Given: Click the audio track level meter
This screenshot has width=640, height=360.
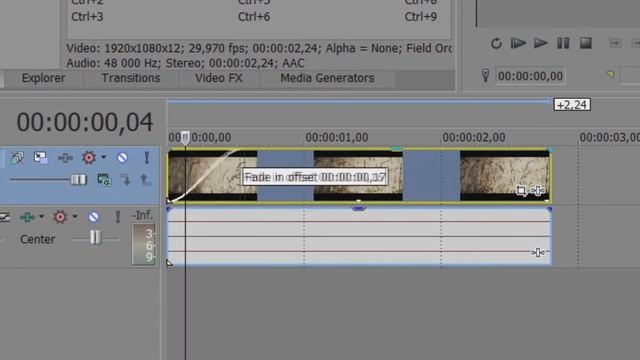Looking at the screenshot, I should (144, 244).
